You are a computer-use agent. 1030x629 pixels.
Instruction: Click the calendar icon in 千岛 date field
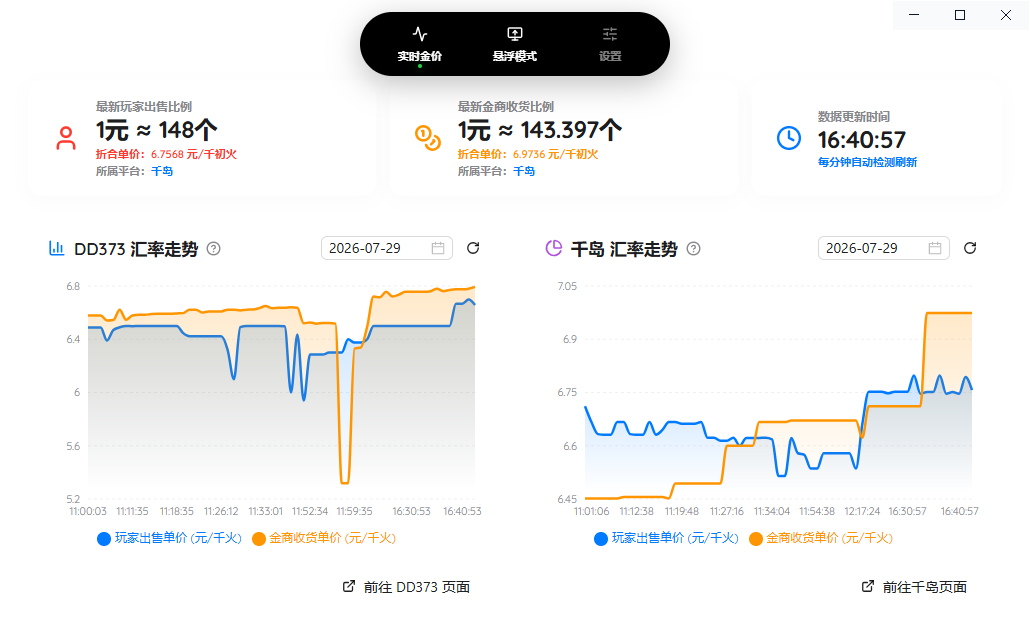(935, 248)
